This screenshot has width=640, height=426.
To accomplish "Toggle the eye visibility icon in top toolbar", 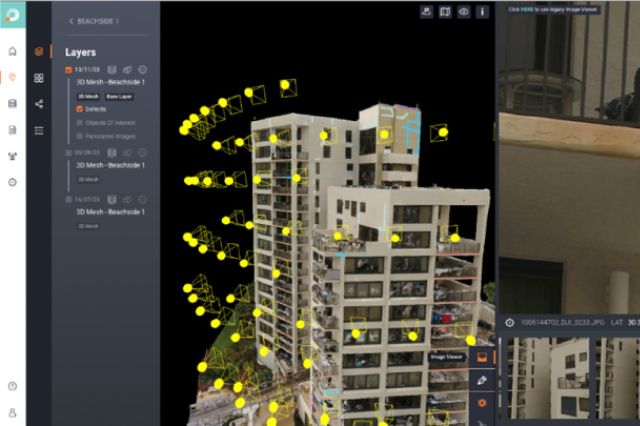I will [464, 12].
